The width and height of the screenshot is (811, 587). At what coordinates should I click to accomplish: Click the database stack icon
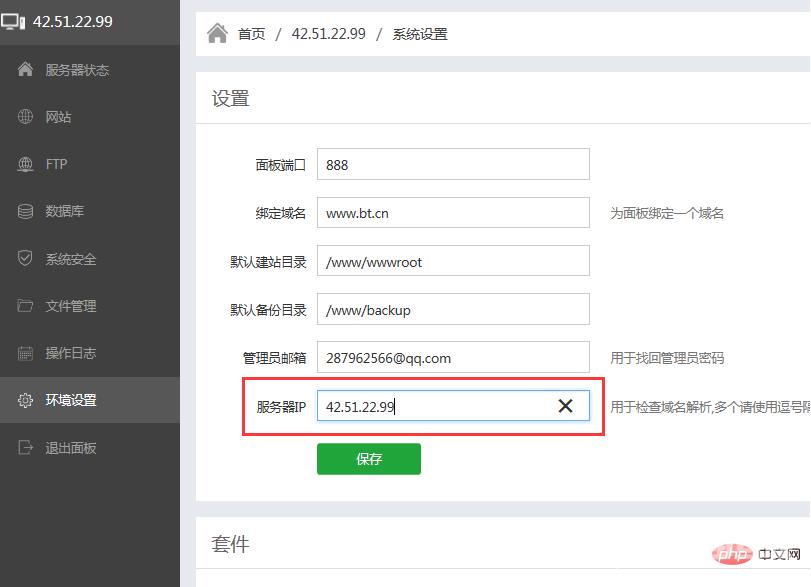[x=26, y=211]
